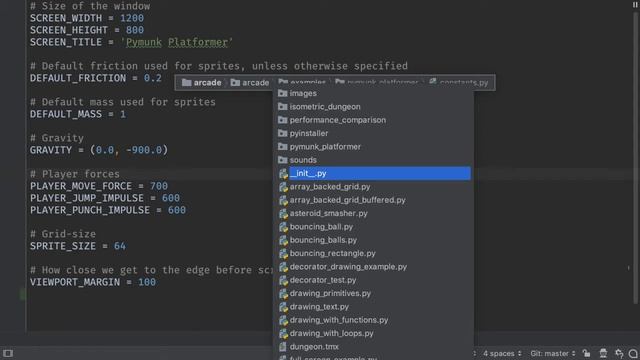This screenshot has height=360, width=640.
Task: Click the value 1200 on SCREEN_WIDTH line
Action: point(132,18)
